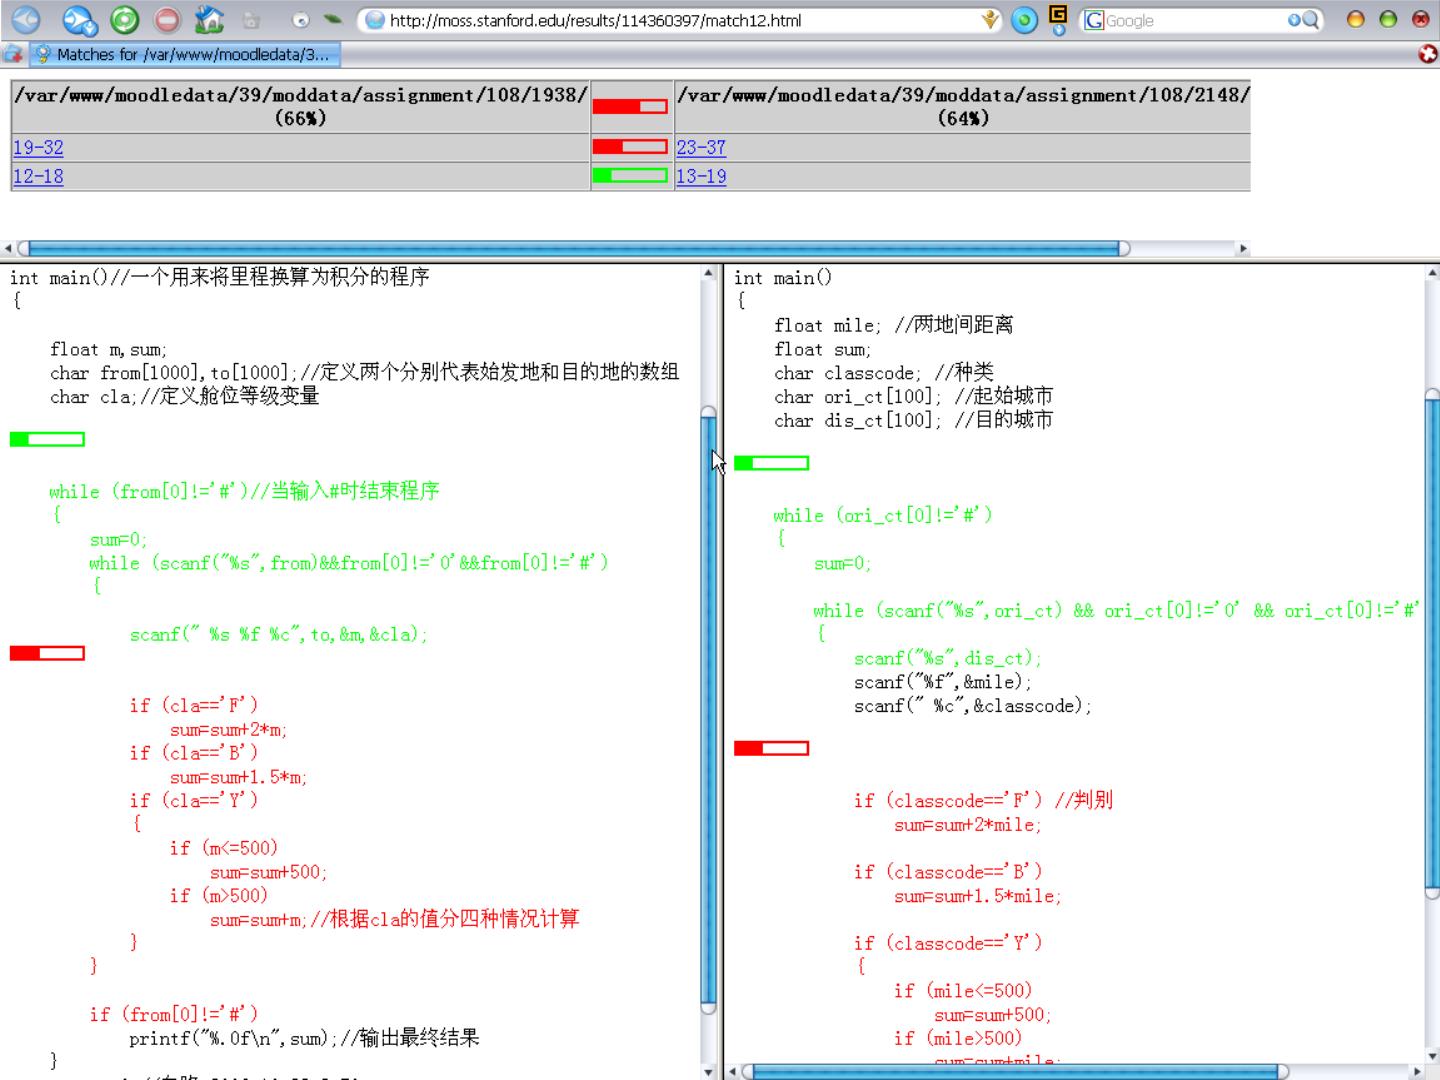Click the top frame horizontal scrollbar
The image size is (1440, 1080).
pyautogui.click(x=575, y=248)
